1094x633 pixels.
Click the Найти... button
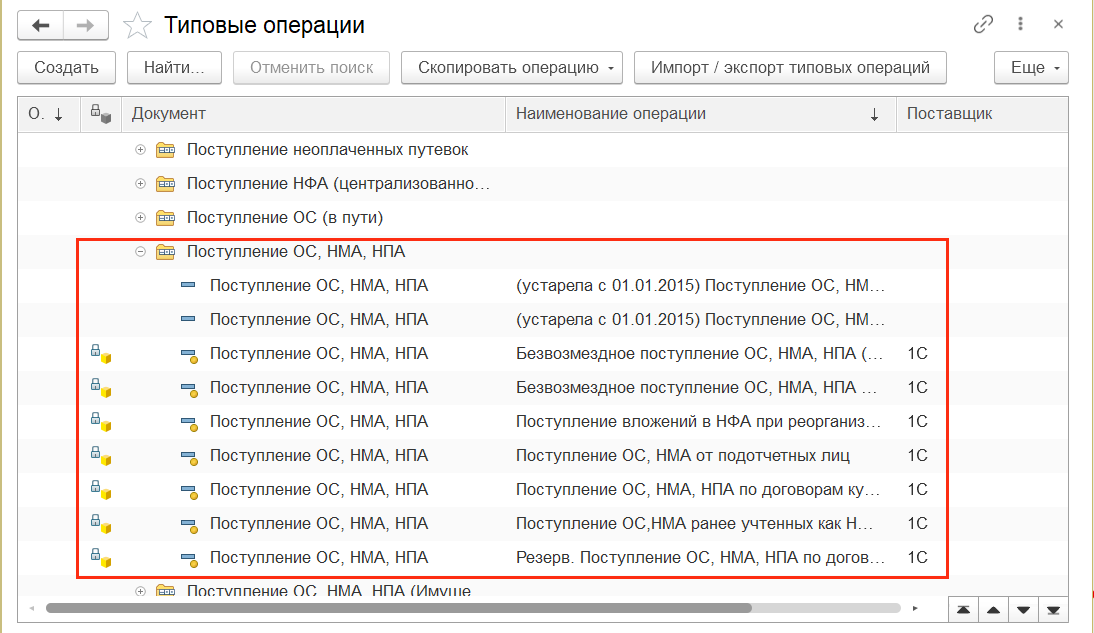[x=174, y=68]
